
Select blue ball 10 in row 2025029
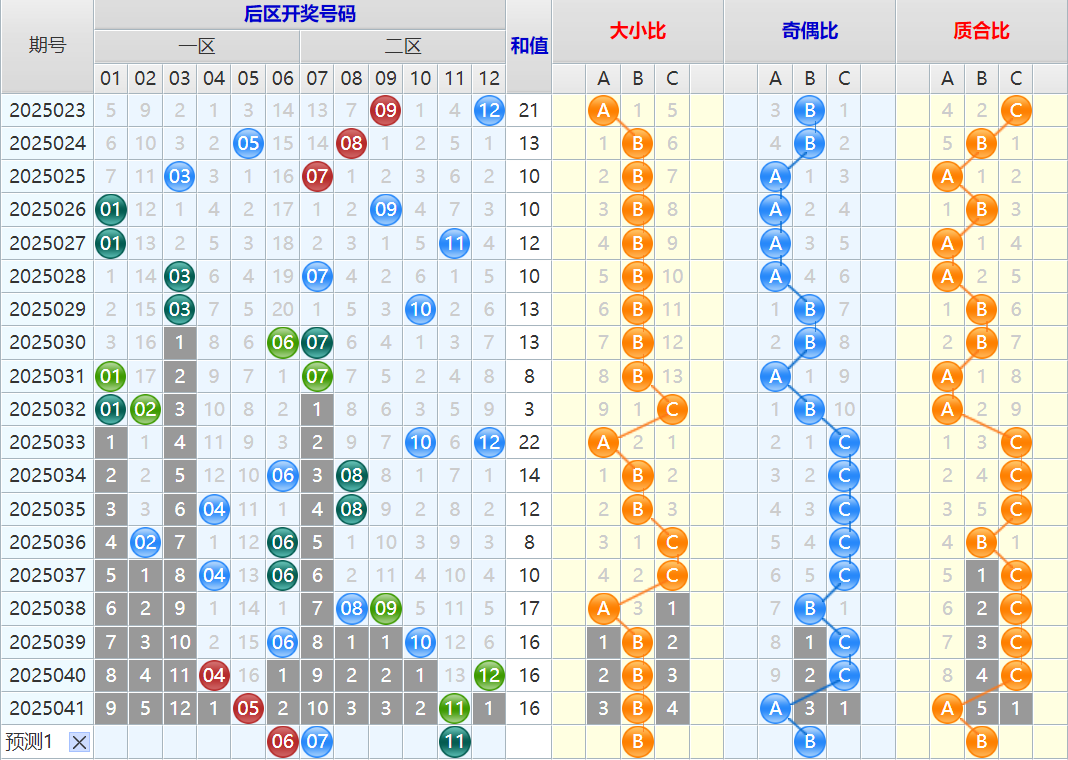[420, 309]
